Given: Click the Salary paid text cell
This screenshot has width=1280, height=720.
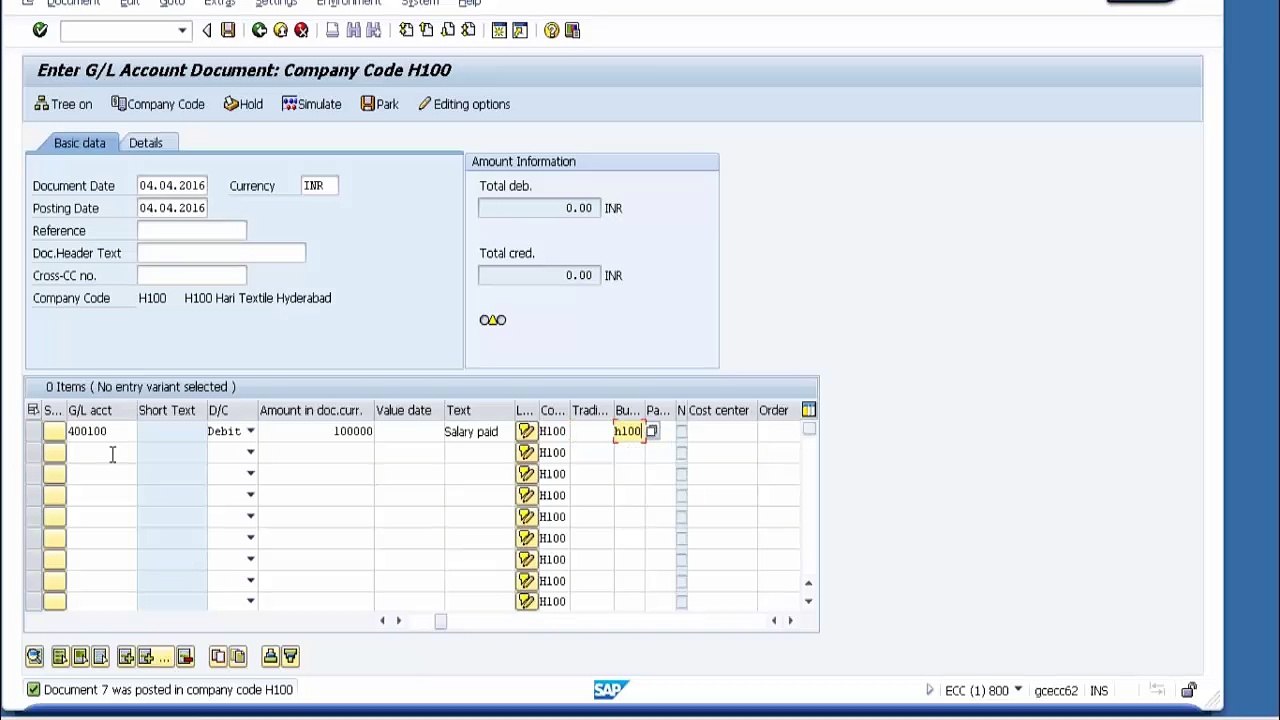Looking at the screenshot, I should tap(479, 431).
